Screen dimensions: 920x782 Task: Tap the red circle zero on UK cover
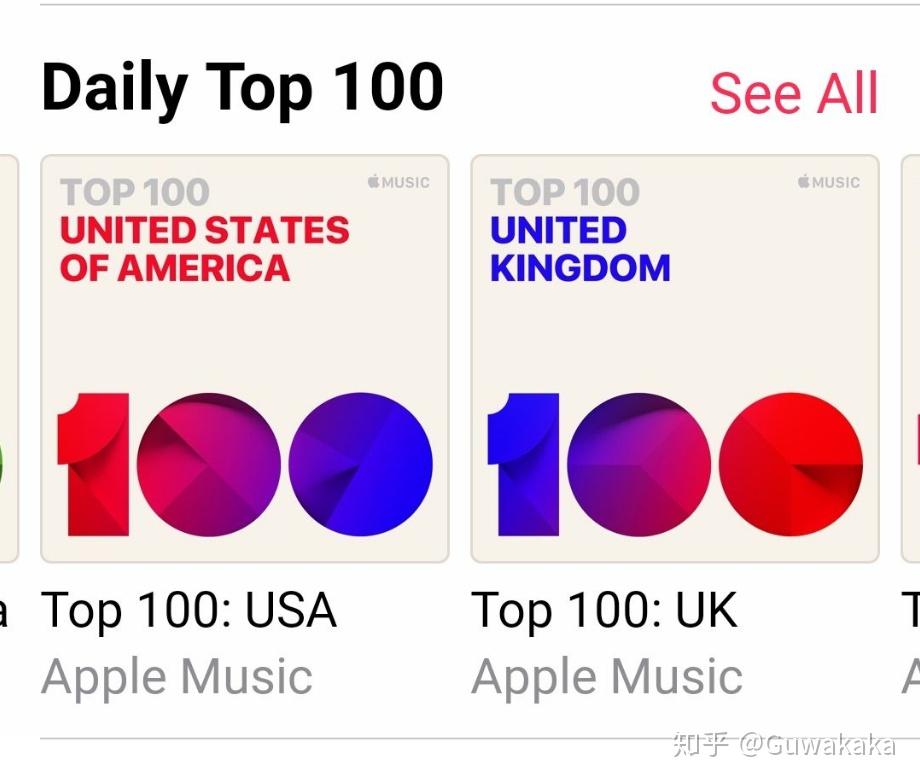[x=790, y=464]
